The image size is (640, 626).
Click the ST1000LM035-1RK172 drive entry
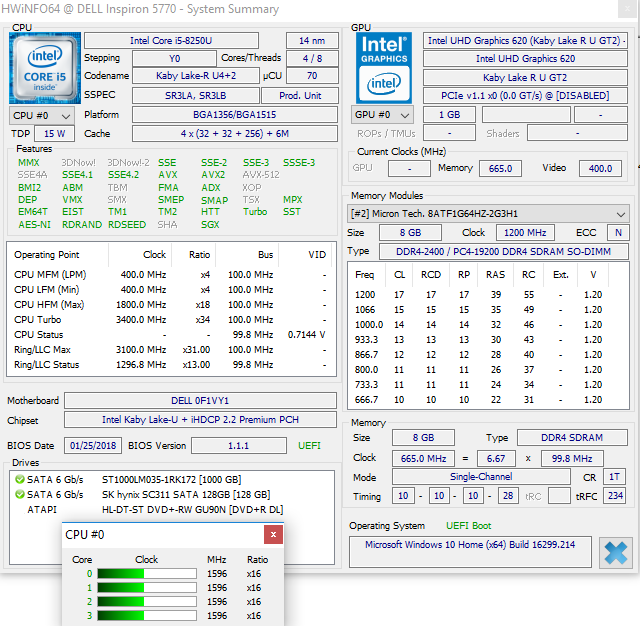click(171, 479)
